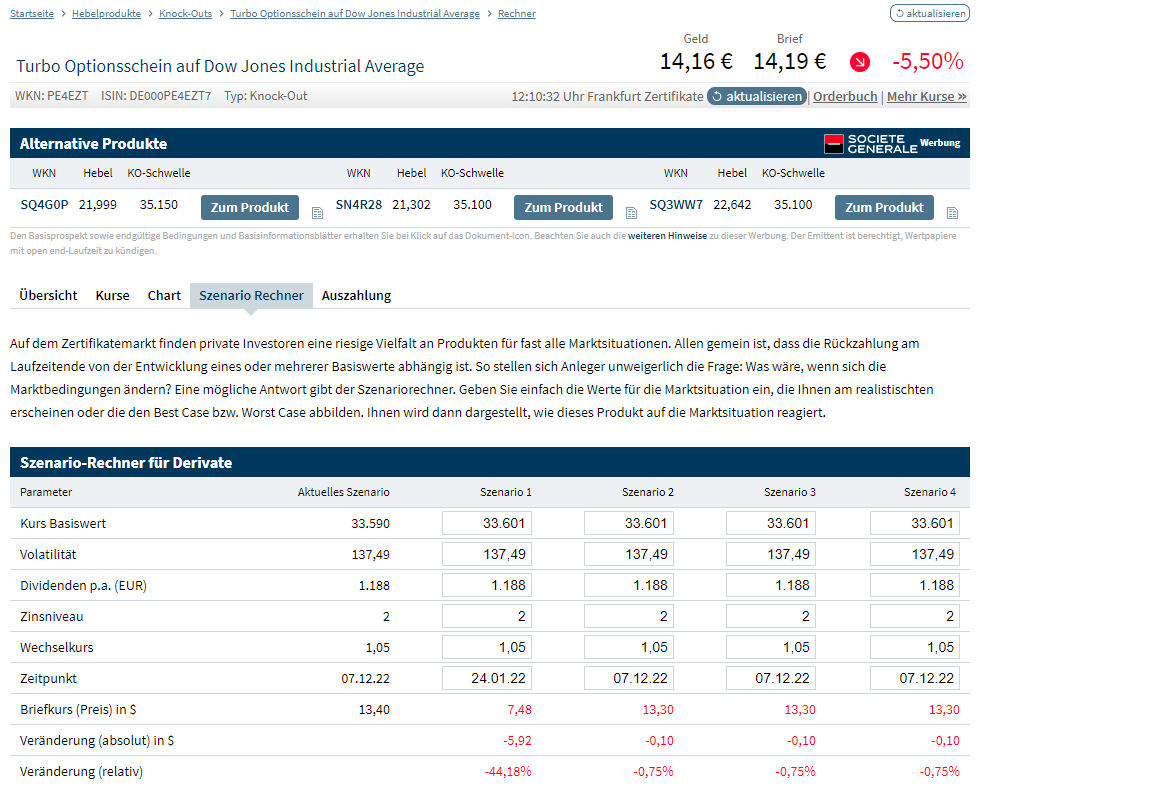1152x786 pixels.
Task: Open the Kurse tab
Action: (112, 295)
